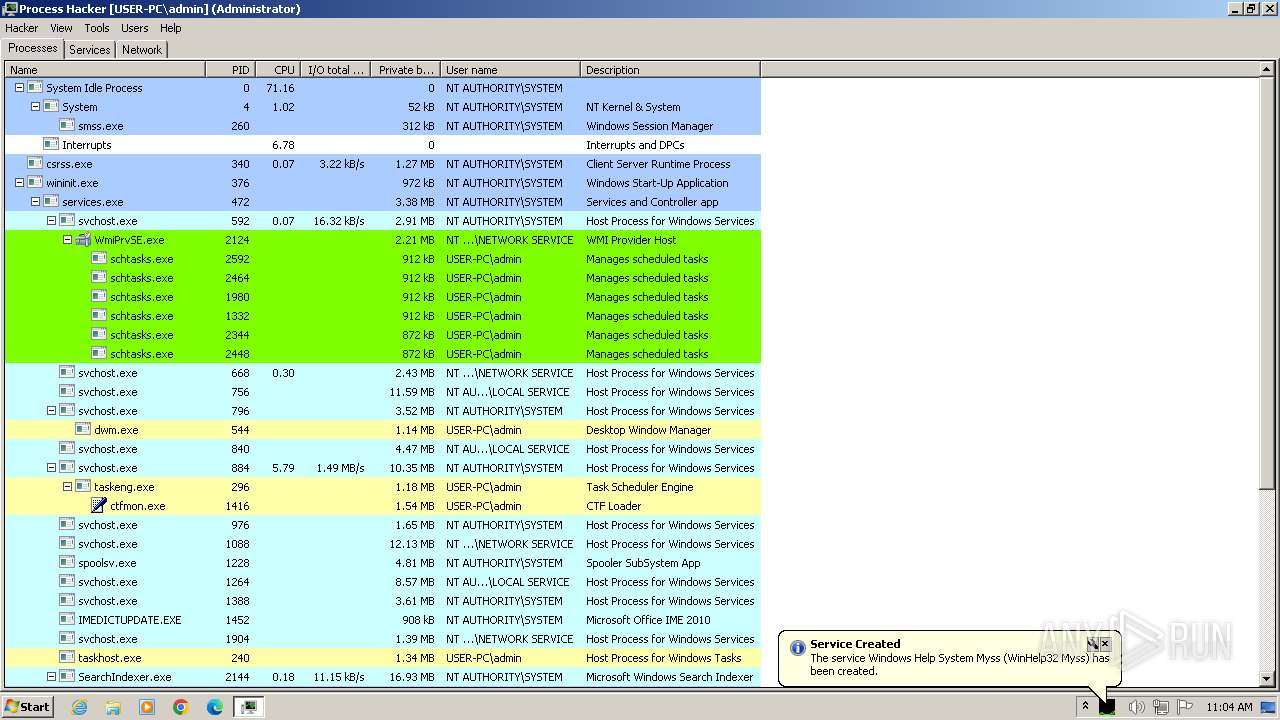Open File Explorer from taskbar
This screenshot has height=720, width=1280.
pyautogui.click(x=113, y=707)
